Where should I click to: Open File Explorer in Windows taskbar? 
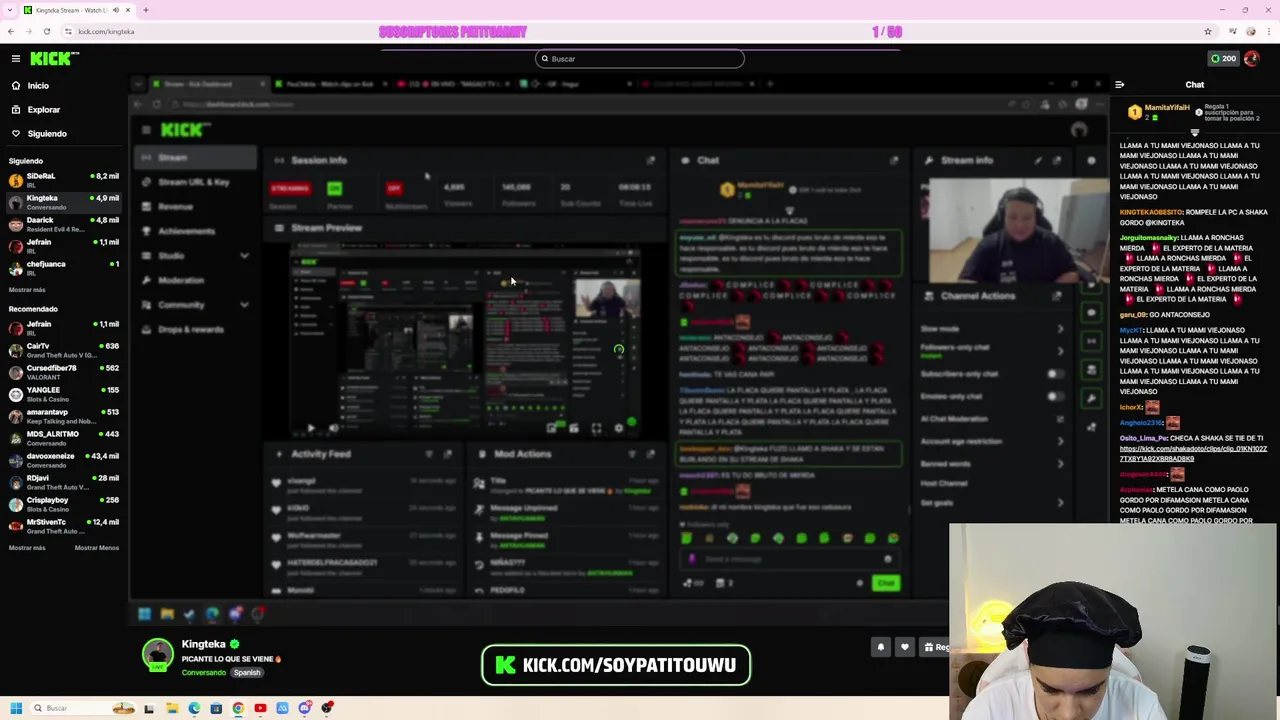(172, 708)
